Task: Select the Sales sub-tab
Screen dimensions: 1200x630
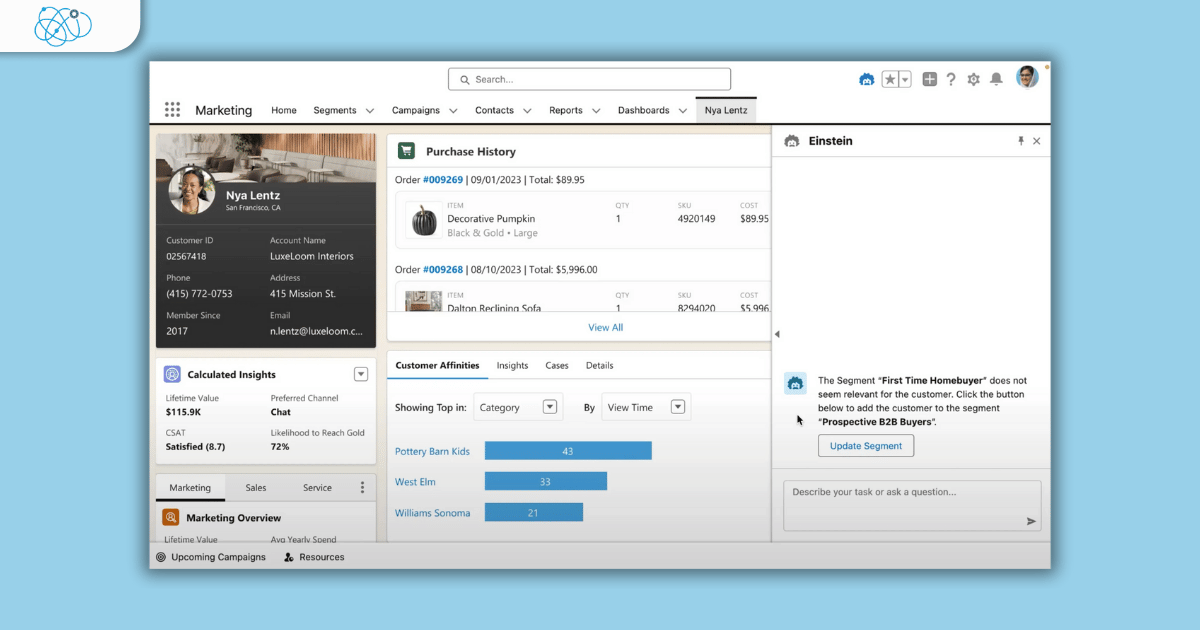Action: click(256, 487)
